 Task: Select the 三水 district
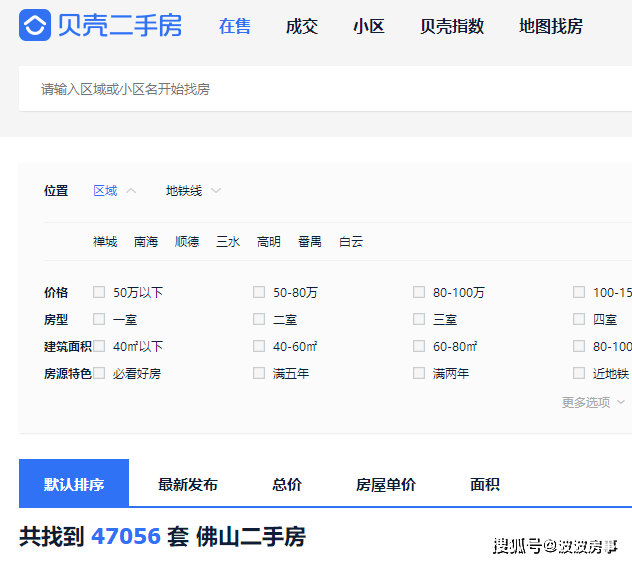[228, 241]
